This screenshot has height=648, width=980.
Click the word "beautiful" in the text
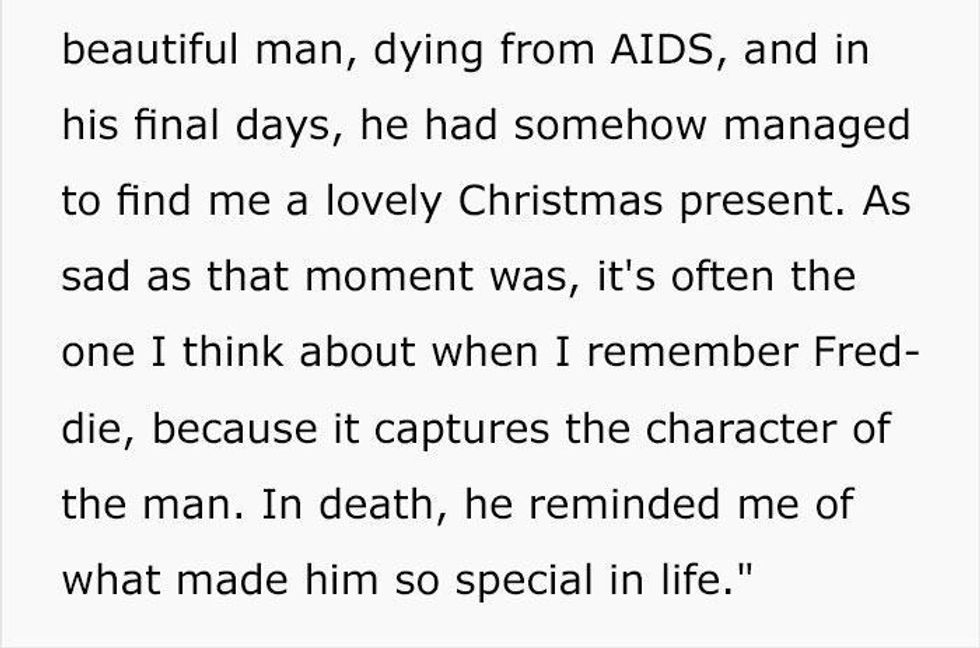point(150,49)
